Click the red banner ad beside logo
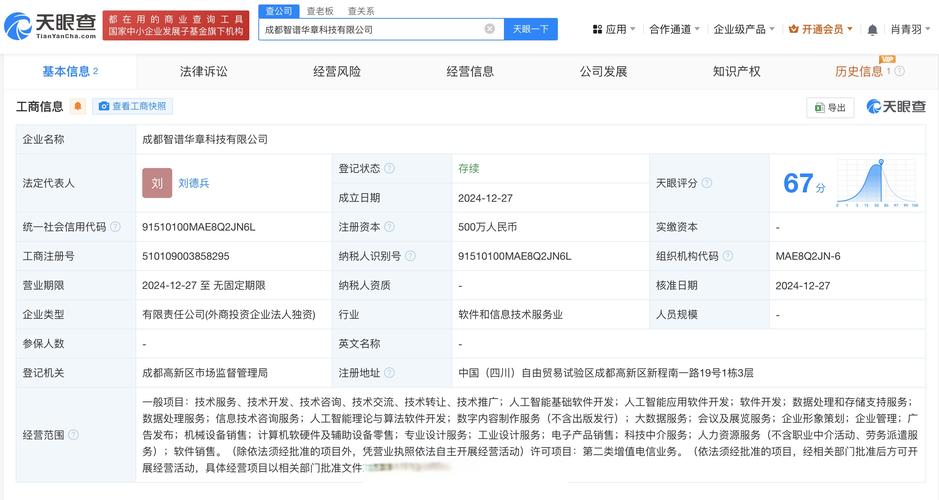Screen dimensions: 939x500 [176, 25]
